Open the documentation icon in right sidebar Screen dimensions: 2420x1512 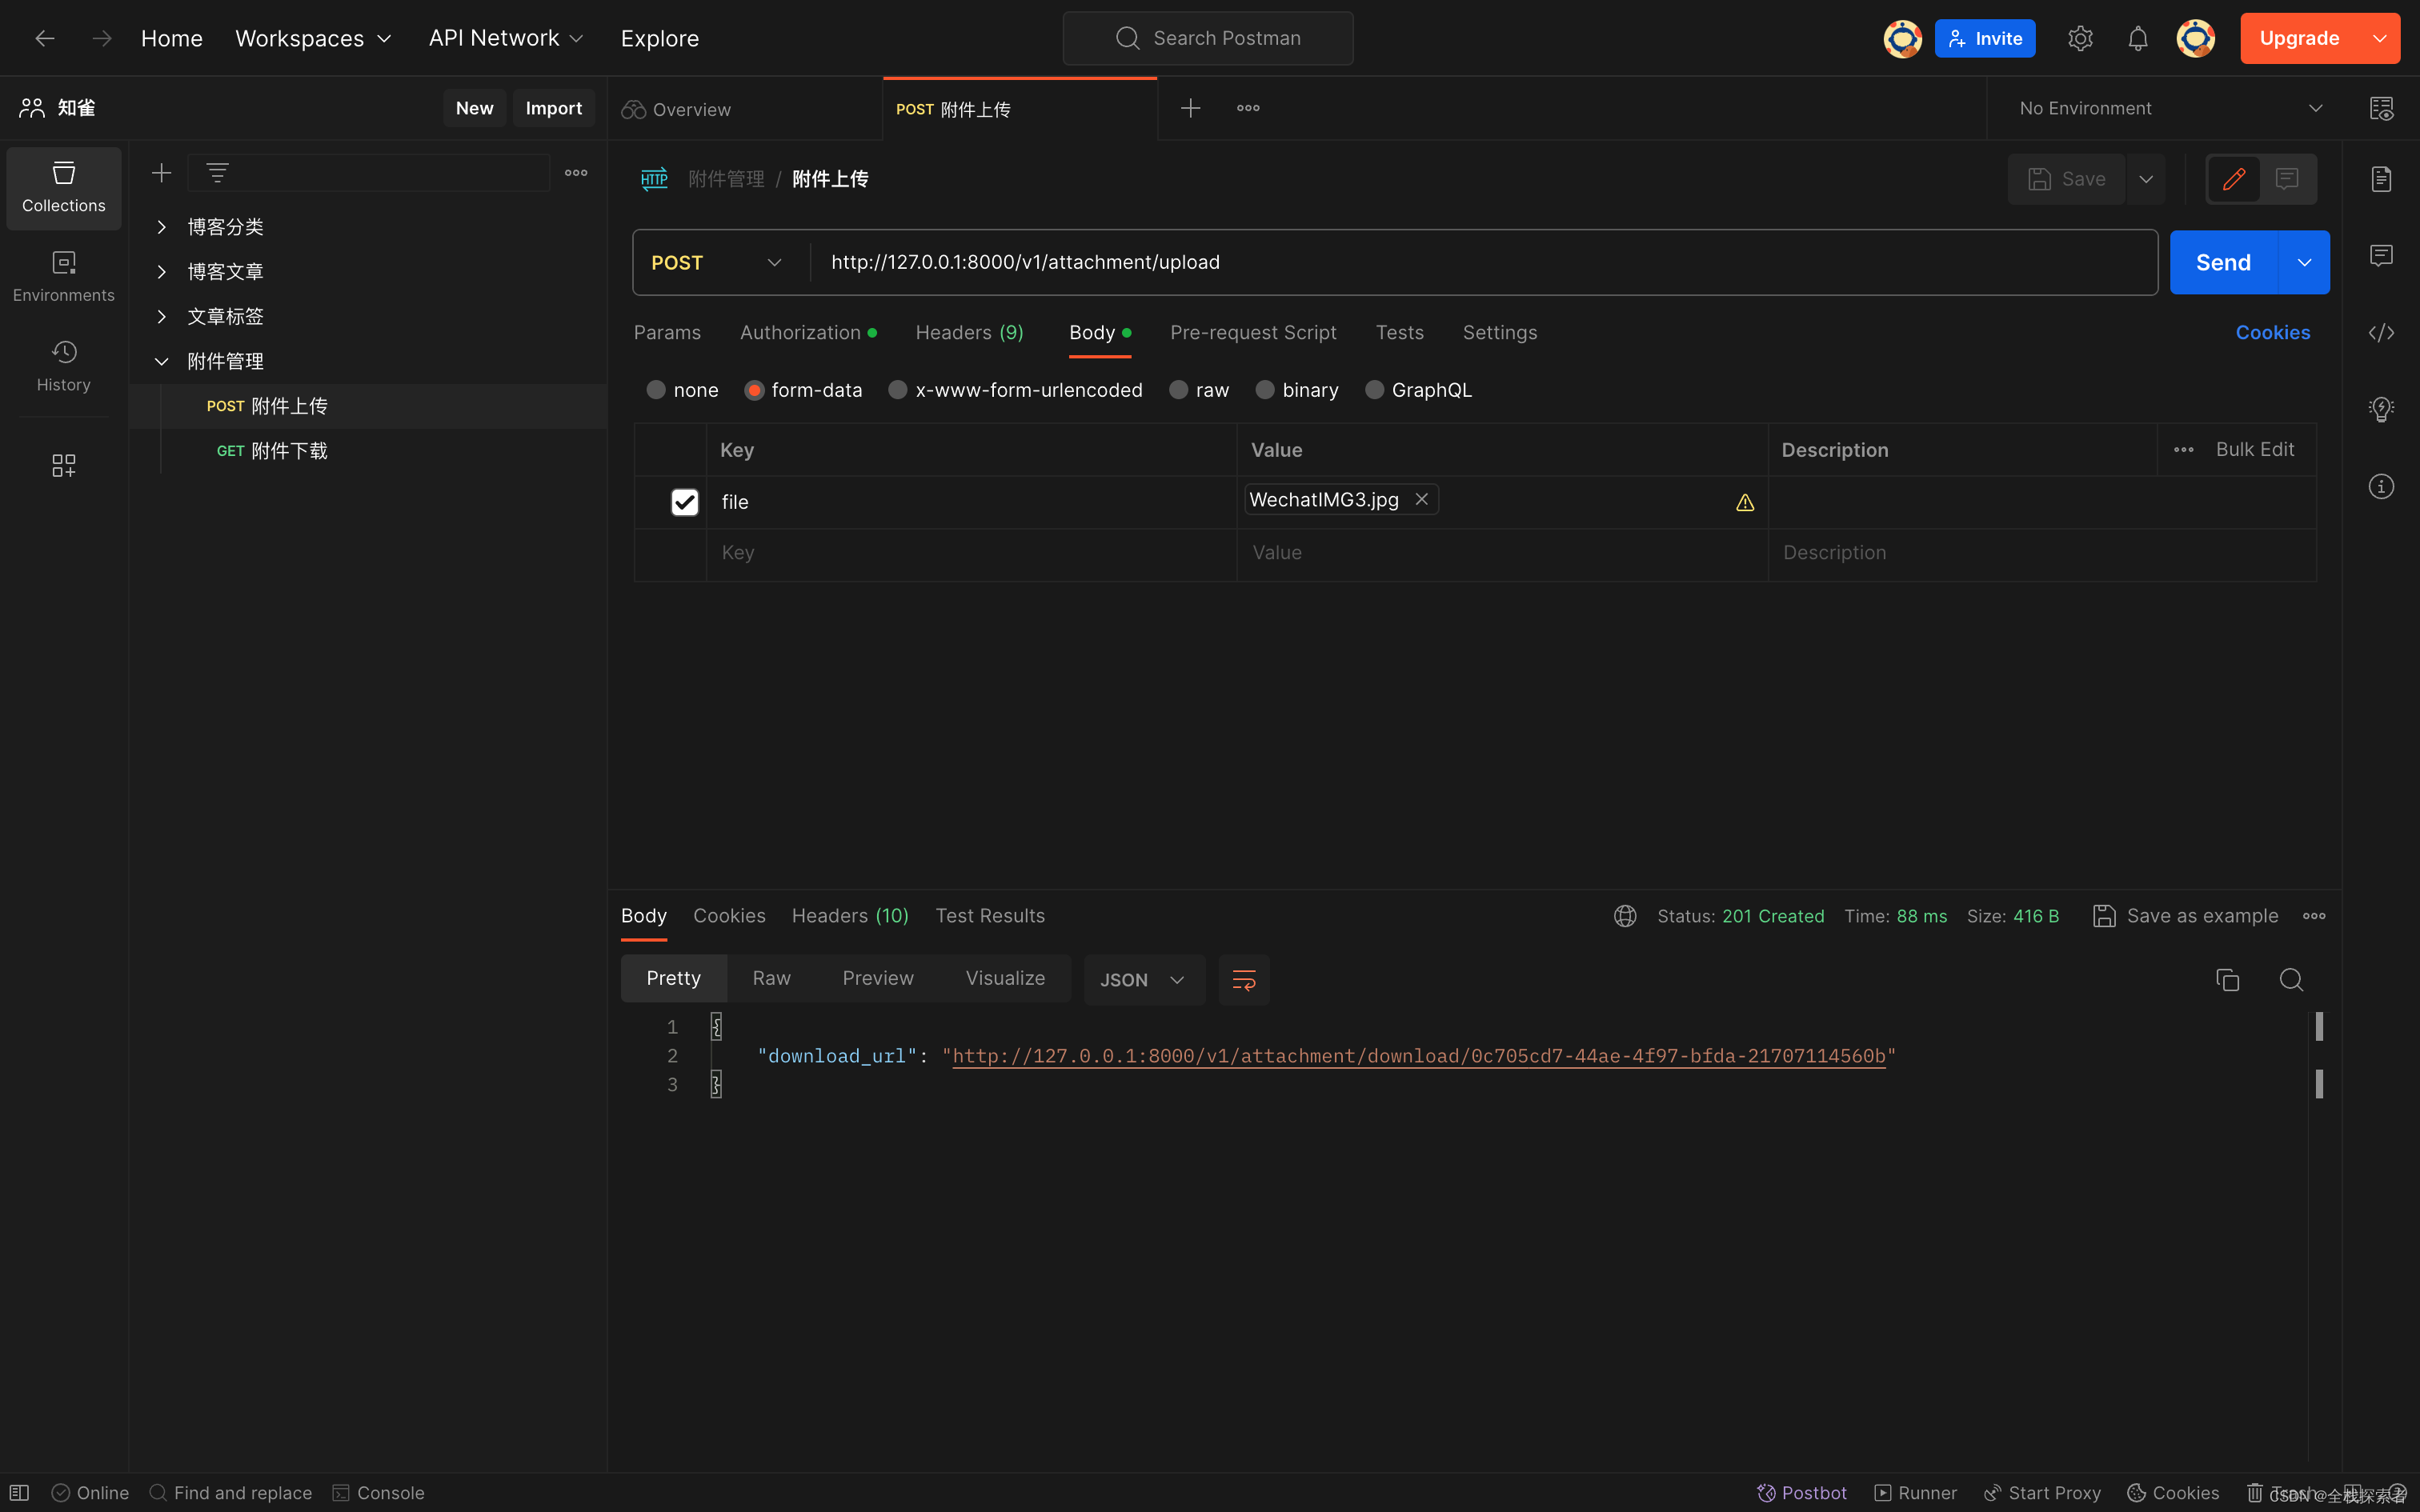click(x=2381, y=179)
